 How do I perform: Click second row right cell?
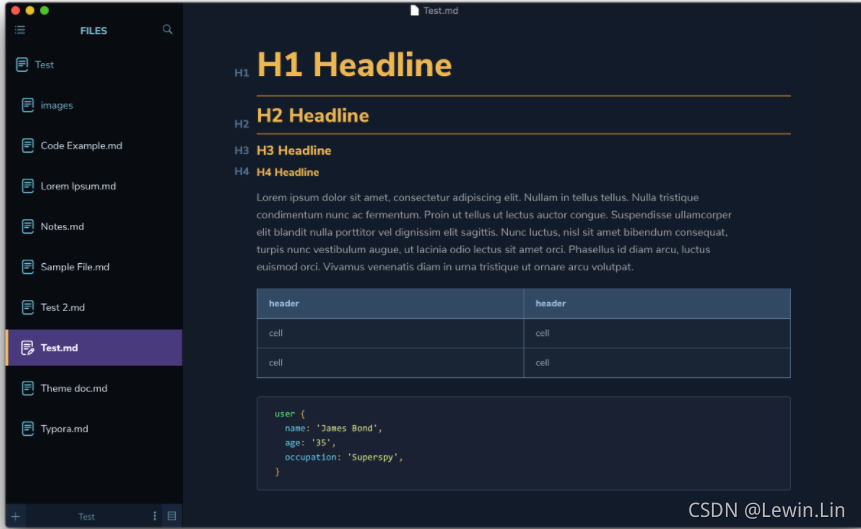[657, 363]
